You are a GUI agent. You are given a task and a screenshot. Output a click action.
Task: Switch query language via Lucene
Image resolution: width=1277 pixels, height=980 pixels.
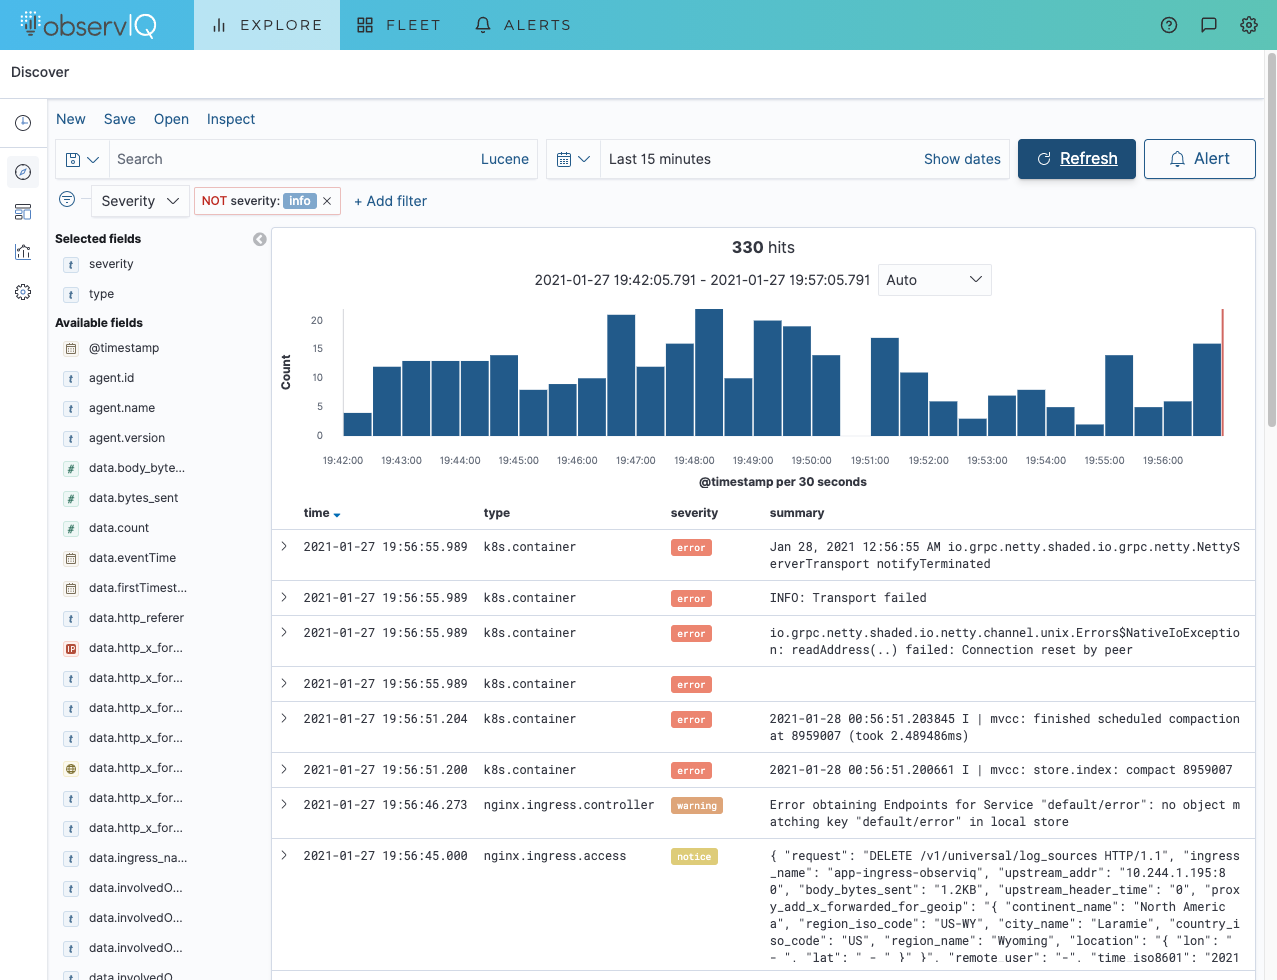[x=505, y=159]
